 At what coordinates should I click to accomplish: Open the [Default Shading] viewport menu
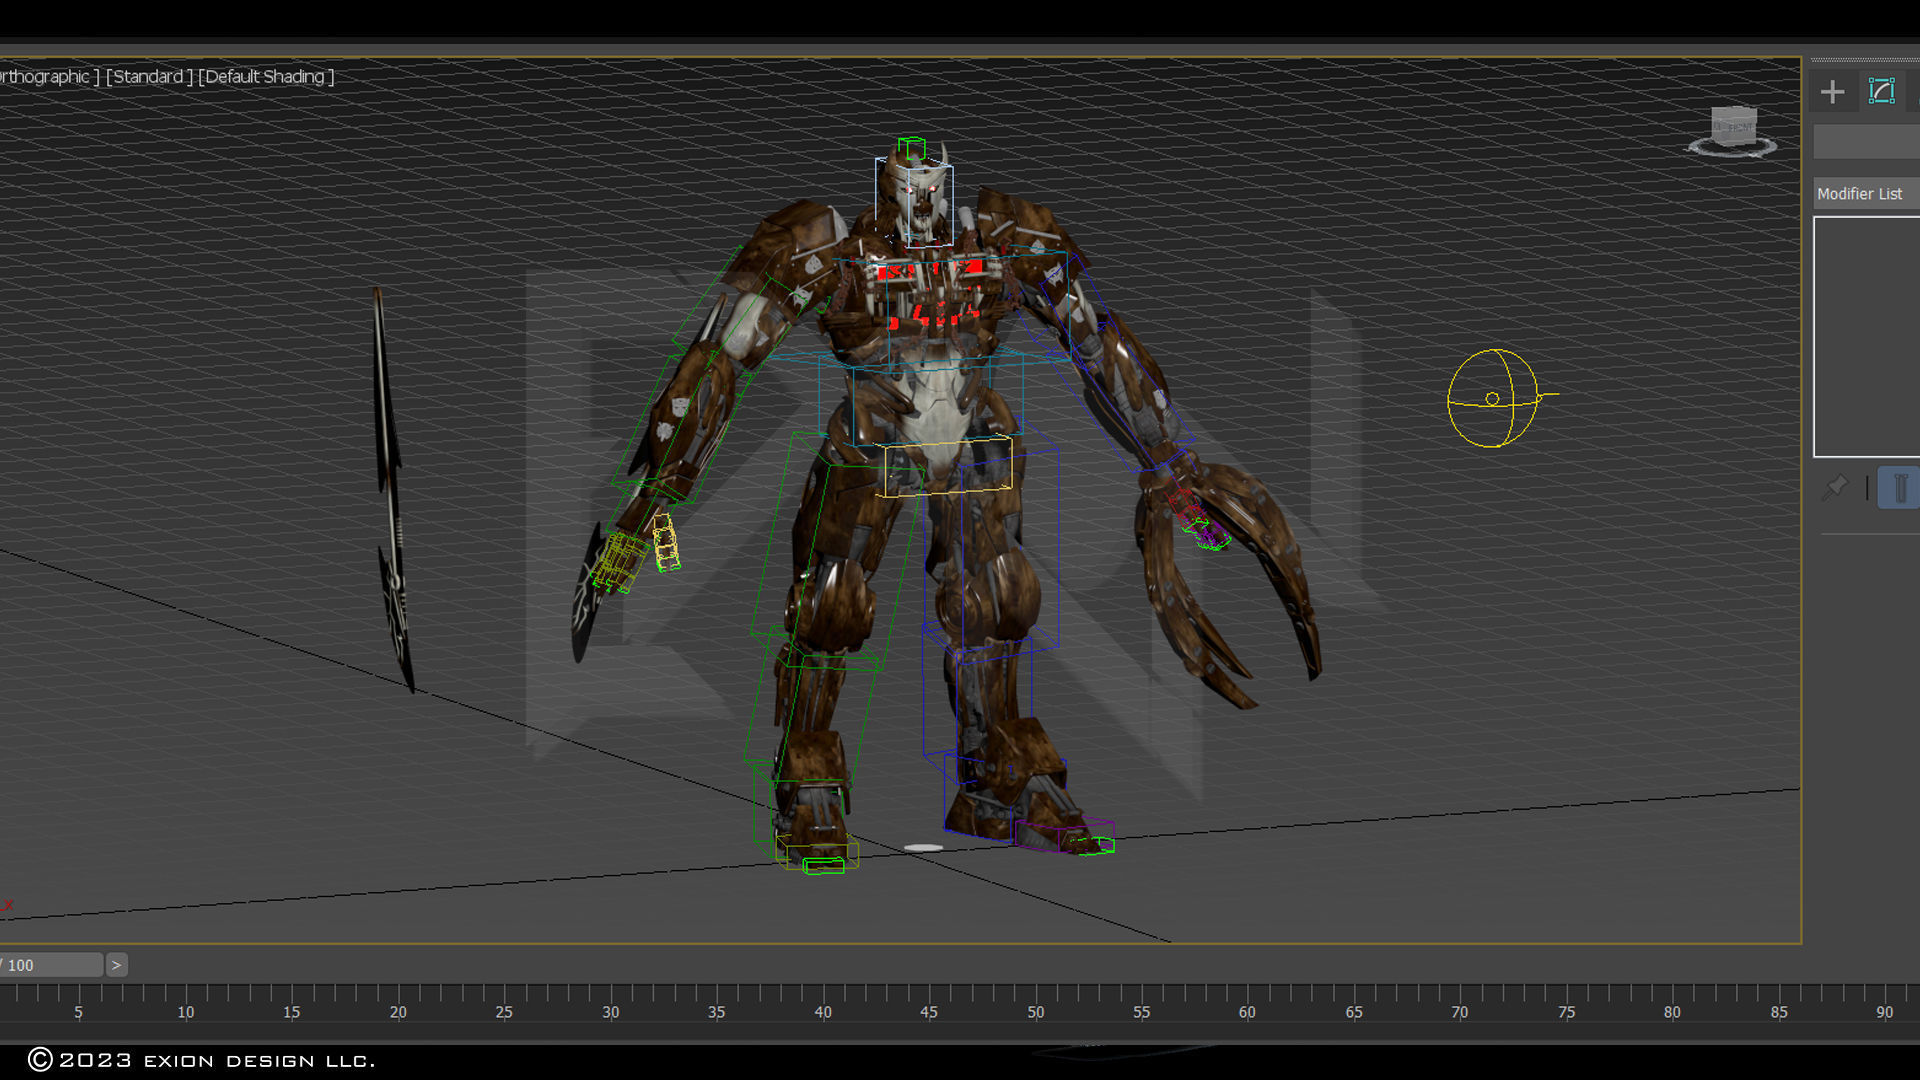266,77
